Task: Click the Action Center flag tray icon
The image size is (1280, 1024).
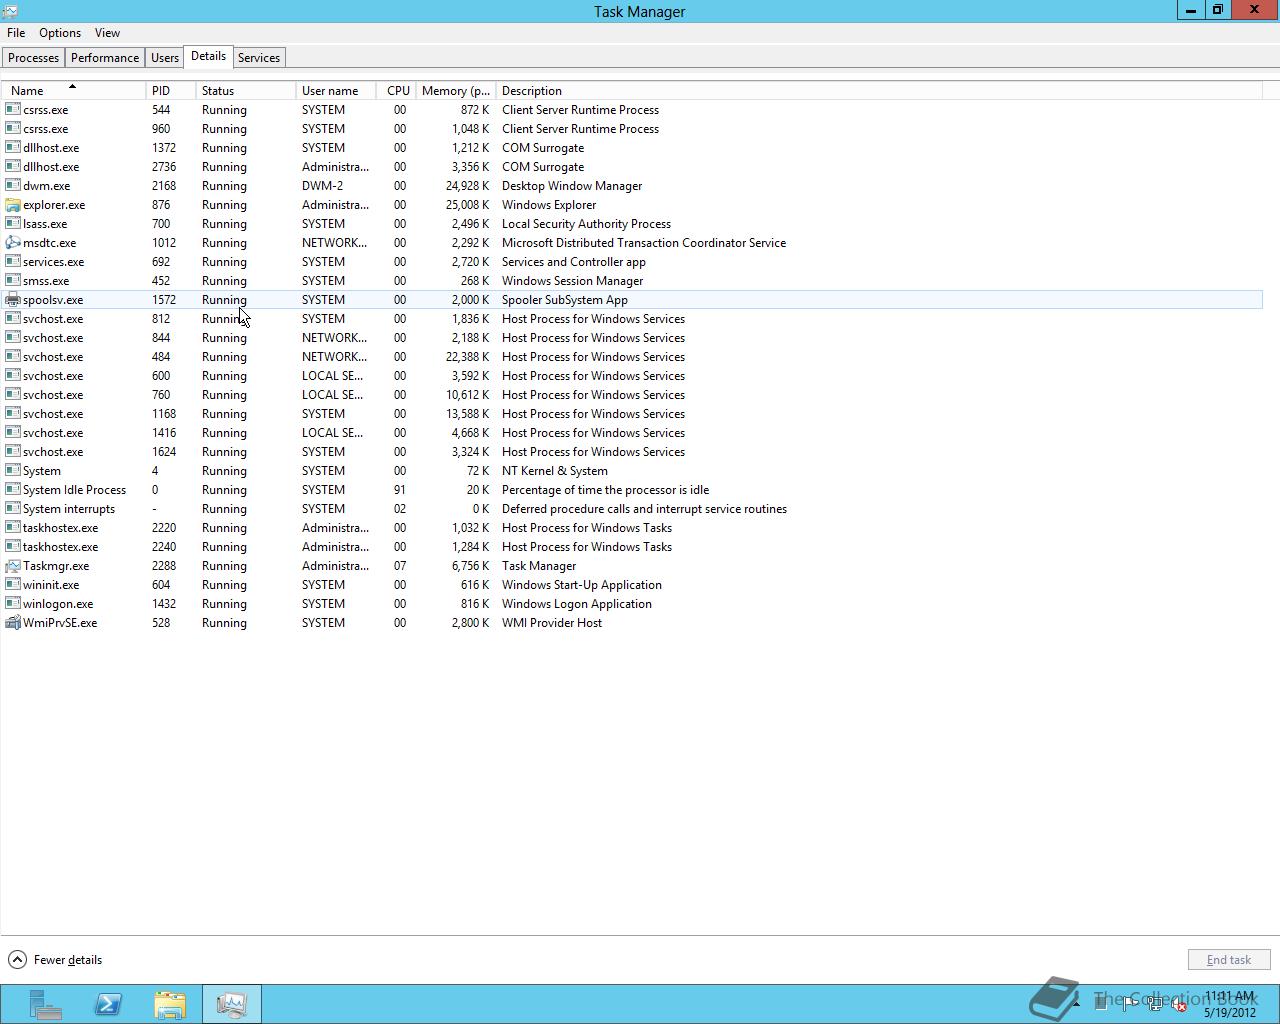Action: [x=1129, y=1004]
